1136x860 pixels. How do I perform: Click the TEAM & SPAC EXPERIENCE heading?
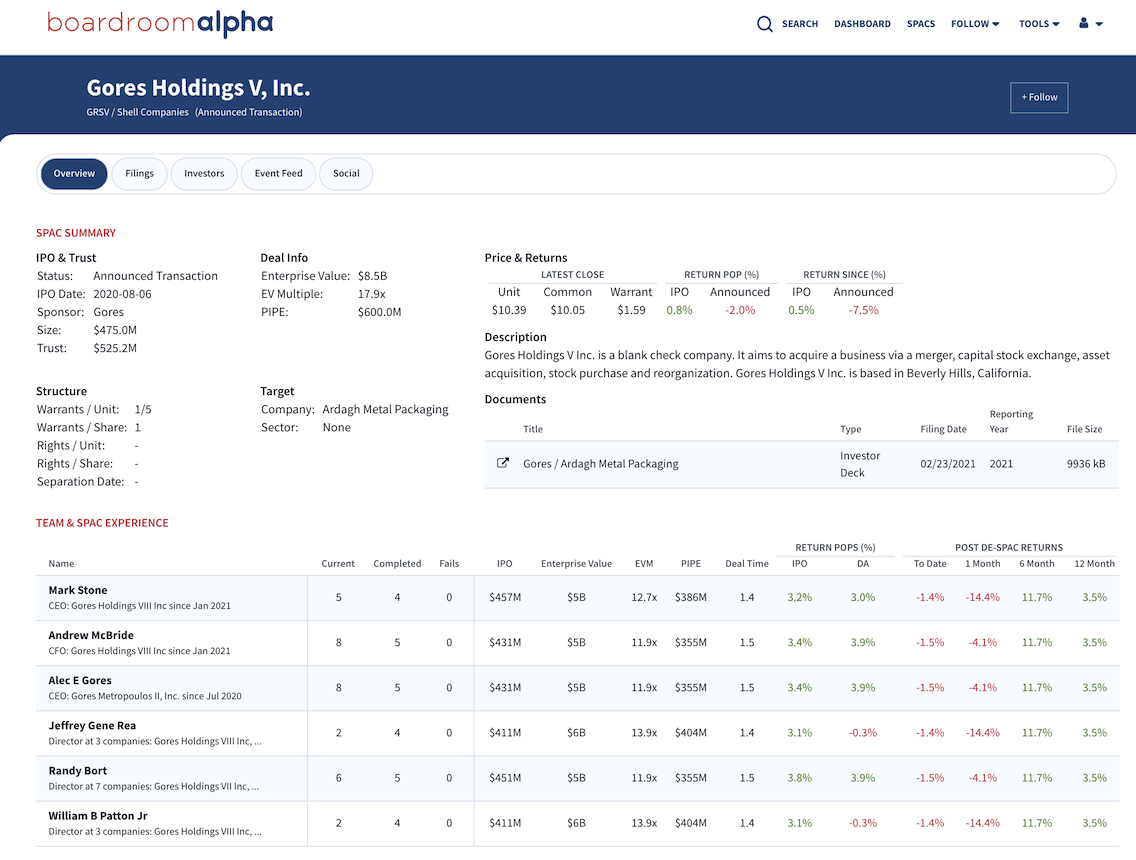[x=102, y=523]
